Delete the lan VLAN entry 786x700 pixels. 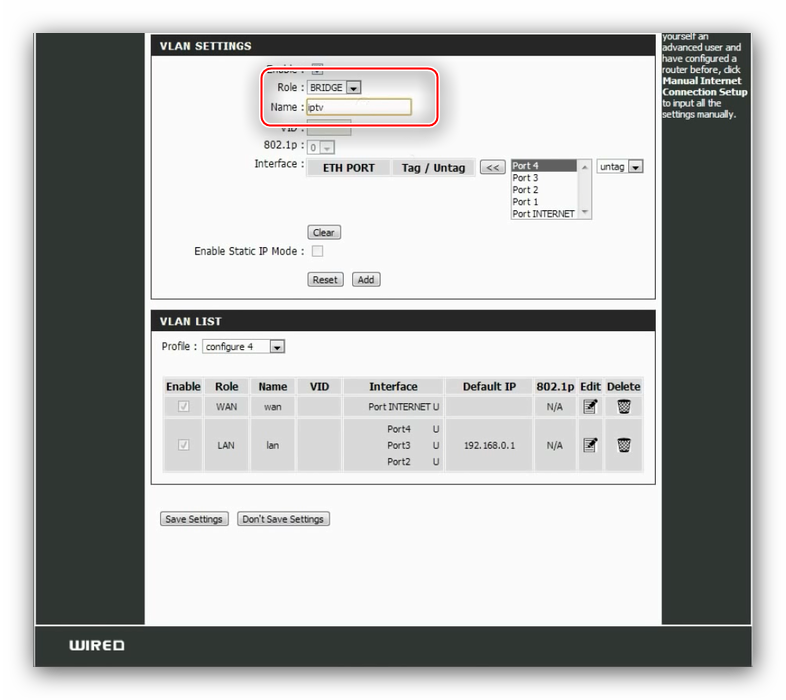(x=624, y=445)
